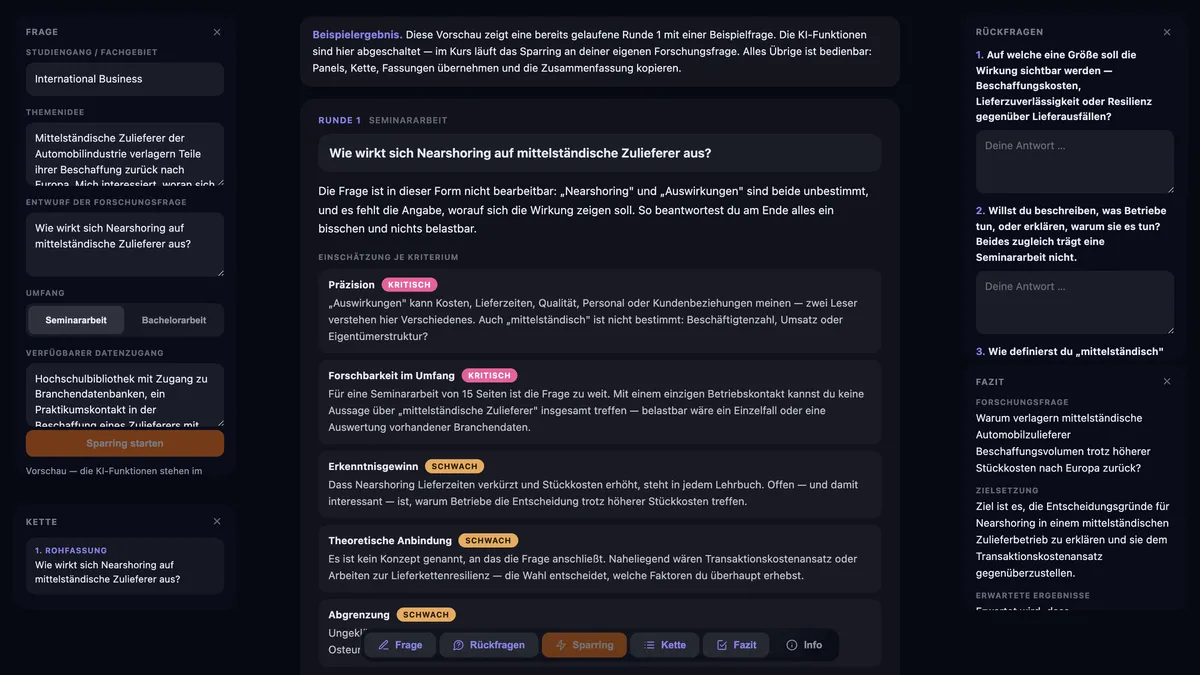Close the Frage panel
Screen dimensions: 1200x675
pyautogui.click(x=217, y=32)
